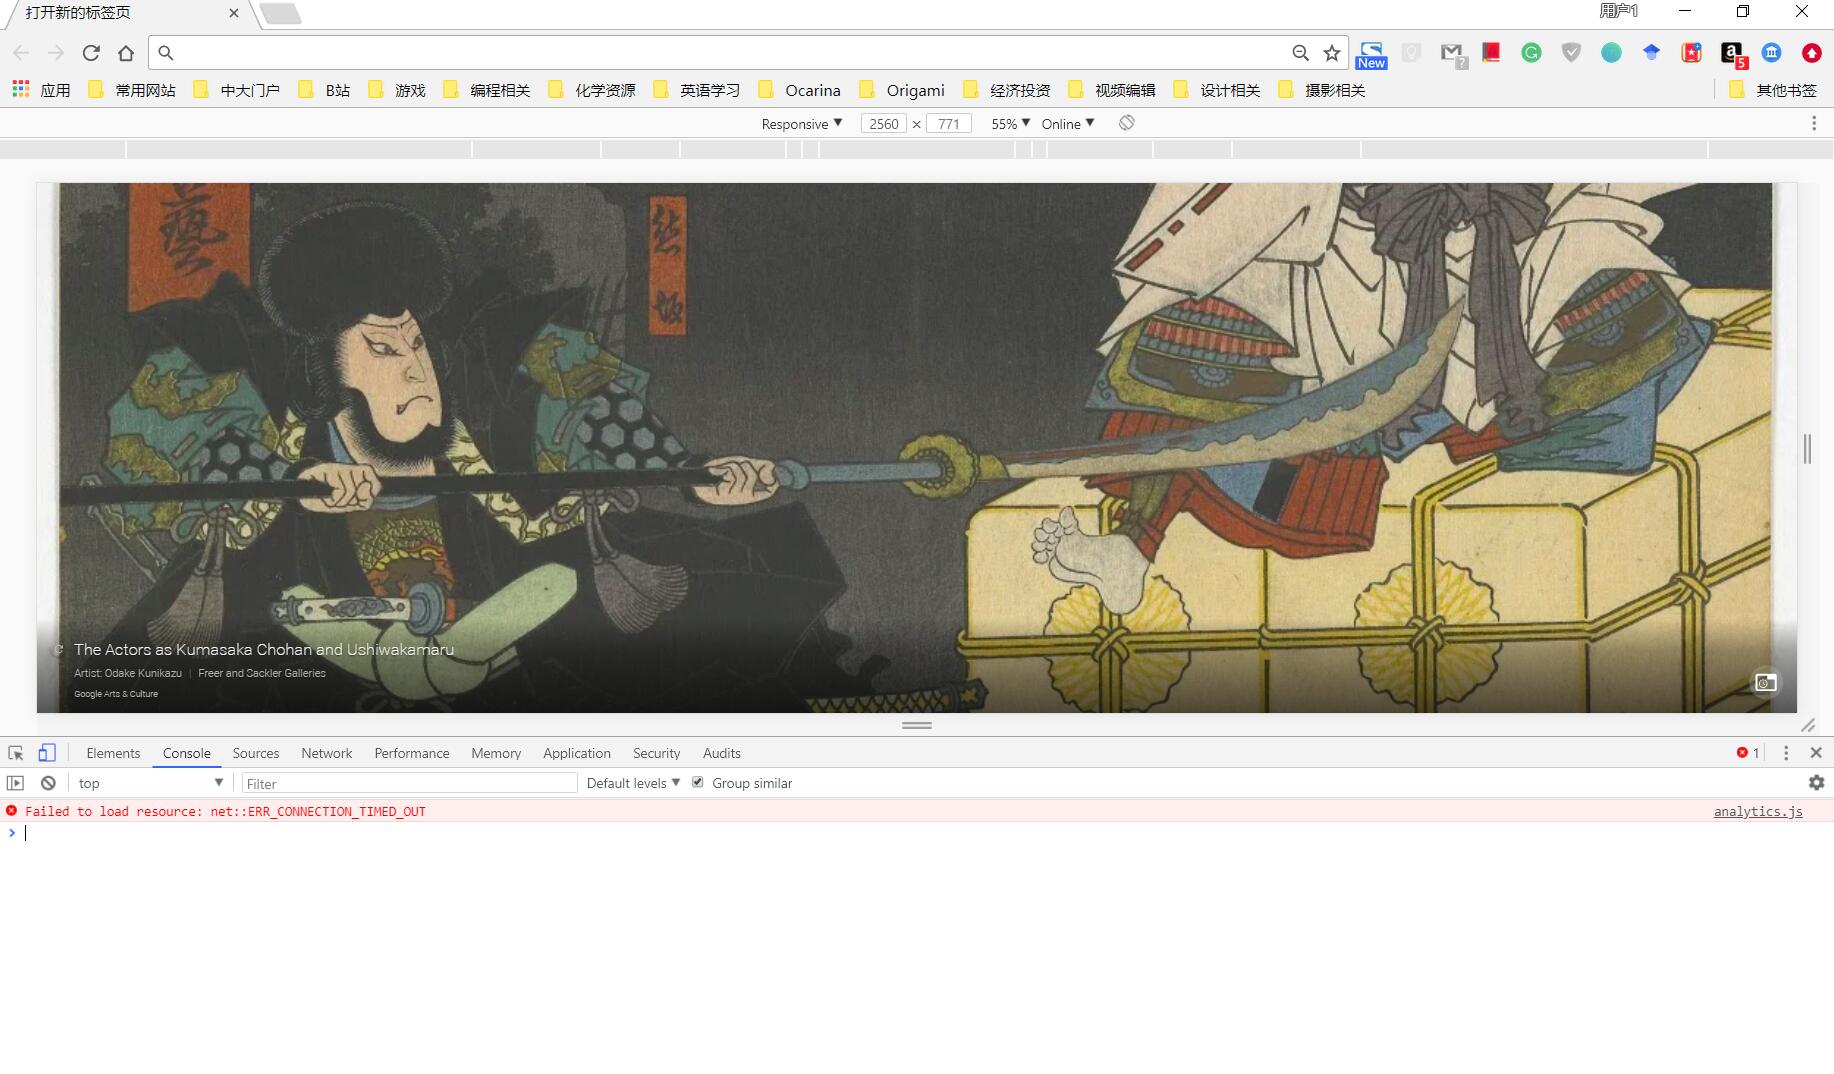
Task: Open the Default levels dropdown
Action: point(633,783)
